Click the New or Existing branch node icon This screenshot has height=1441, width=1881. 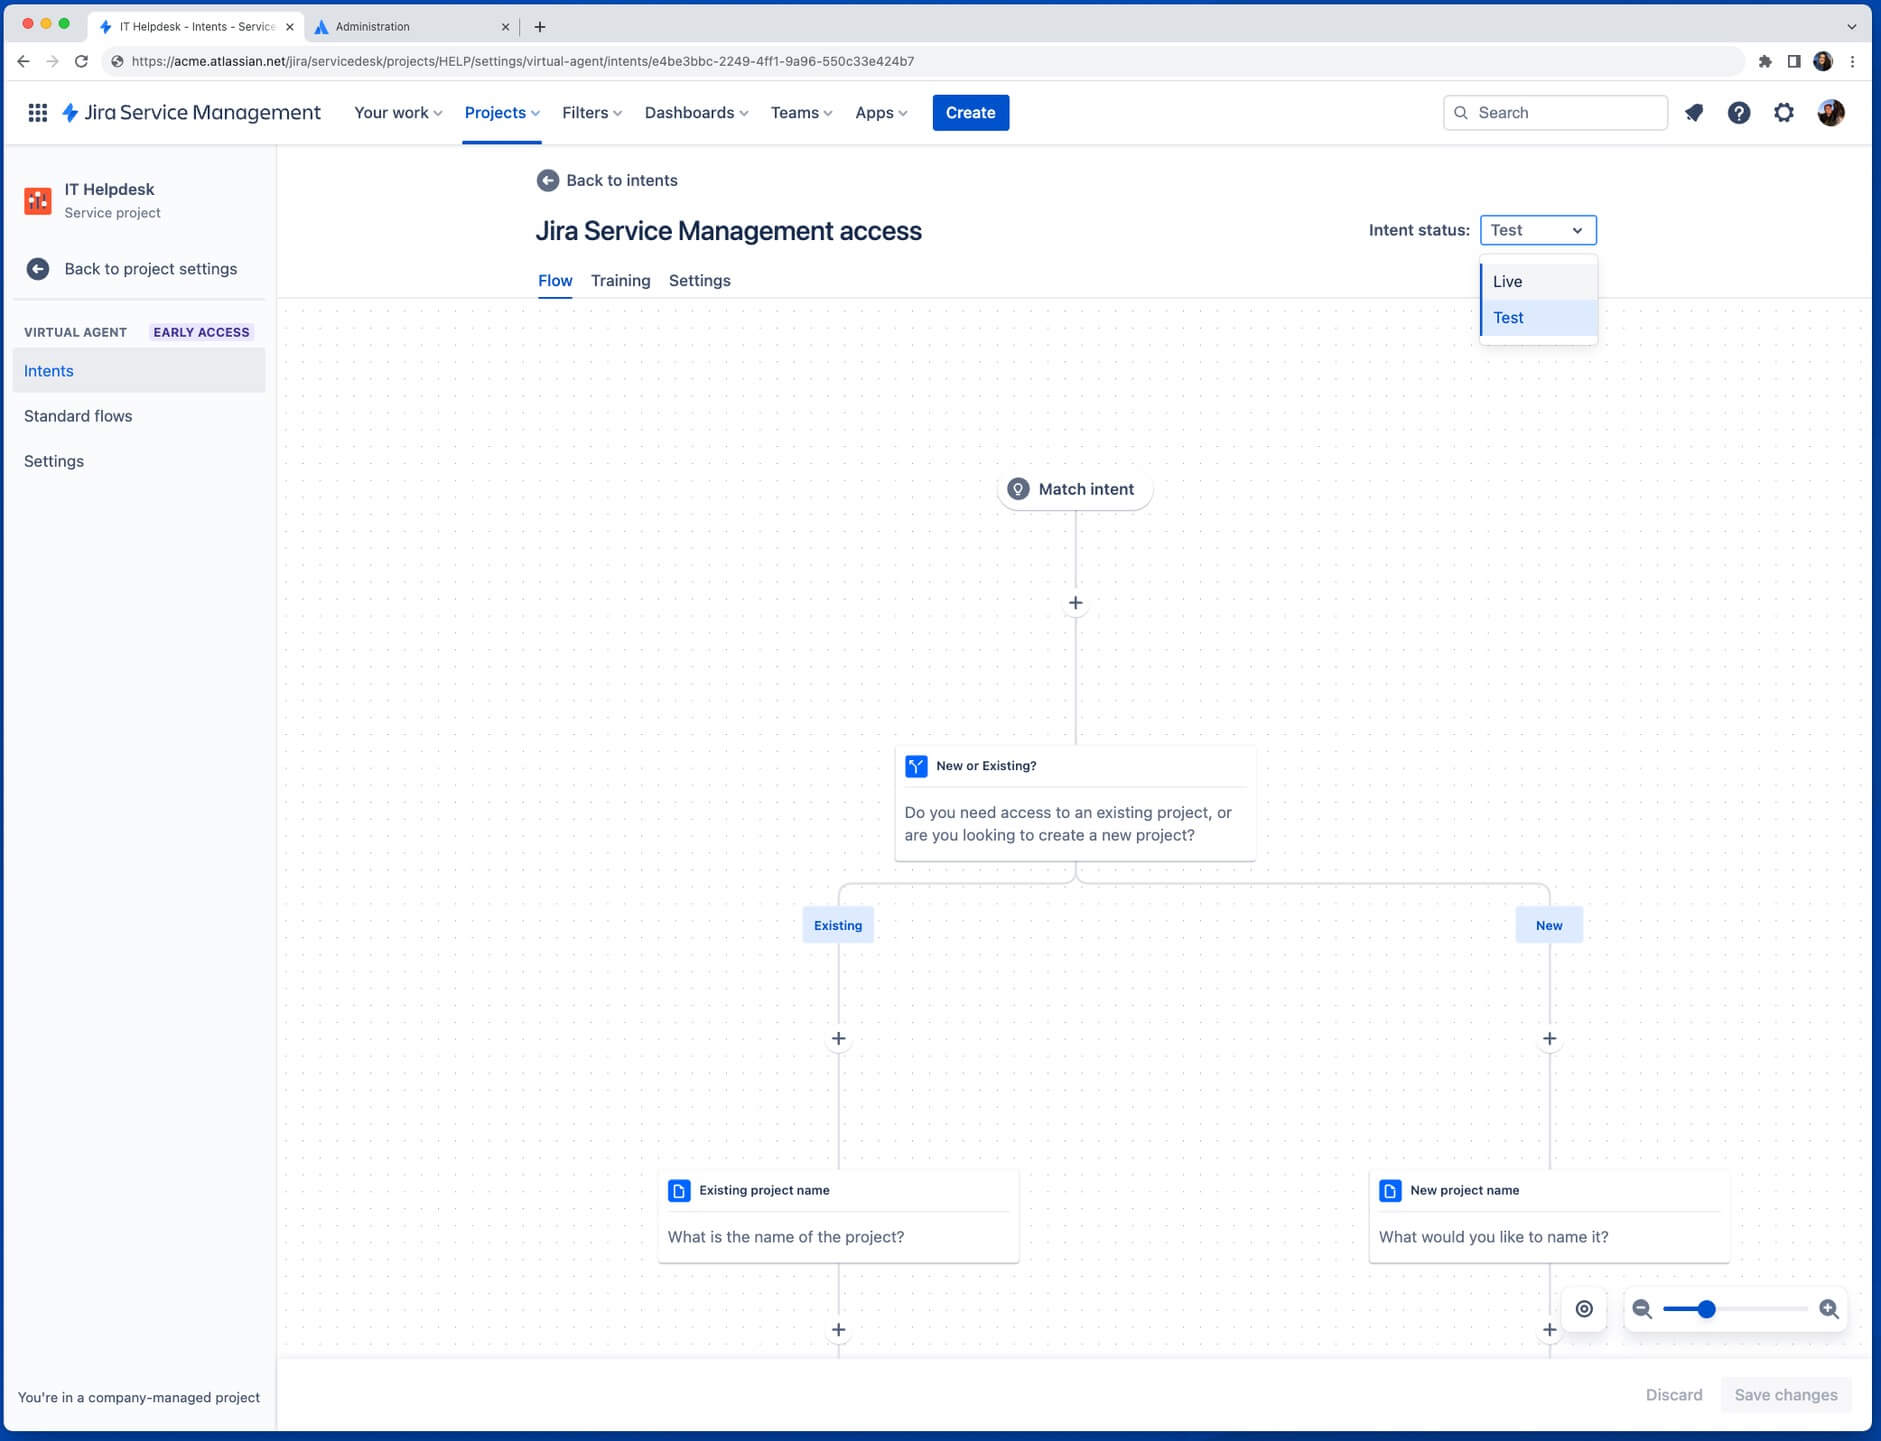(x=916, y=765)
